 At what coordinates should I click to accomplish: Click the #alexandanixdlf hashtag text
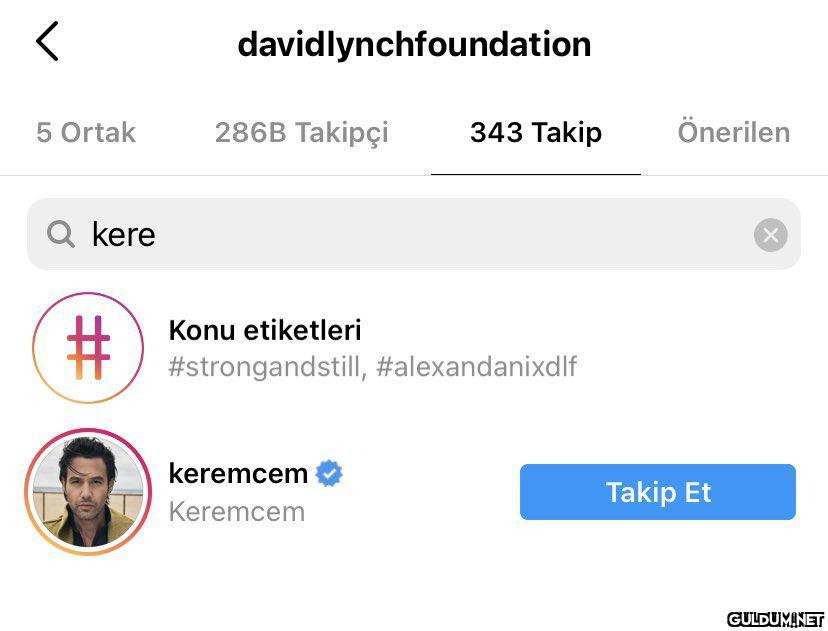pos(476,366)
